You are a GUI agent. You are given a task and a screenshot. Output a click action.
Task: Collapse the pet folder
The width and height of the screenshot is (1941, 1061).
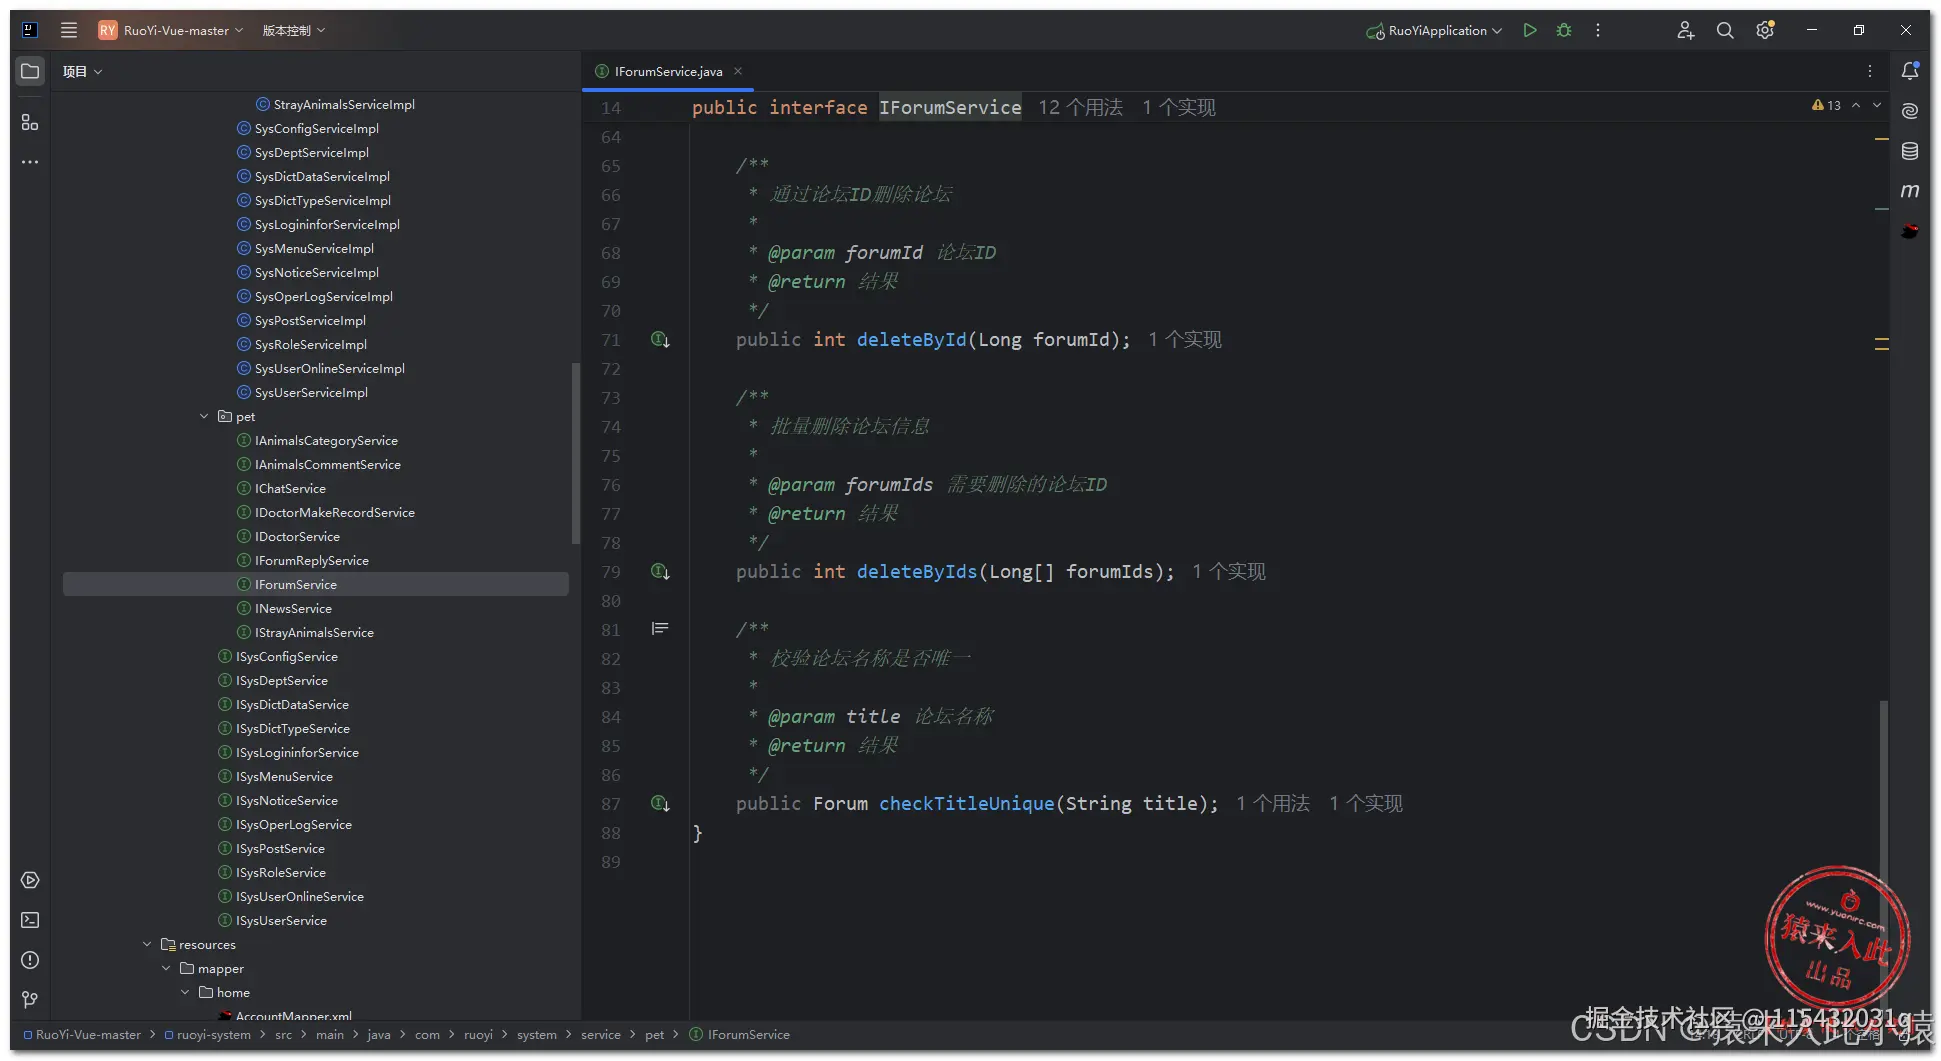[x=204, y=416]
